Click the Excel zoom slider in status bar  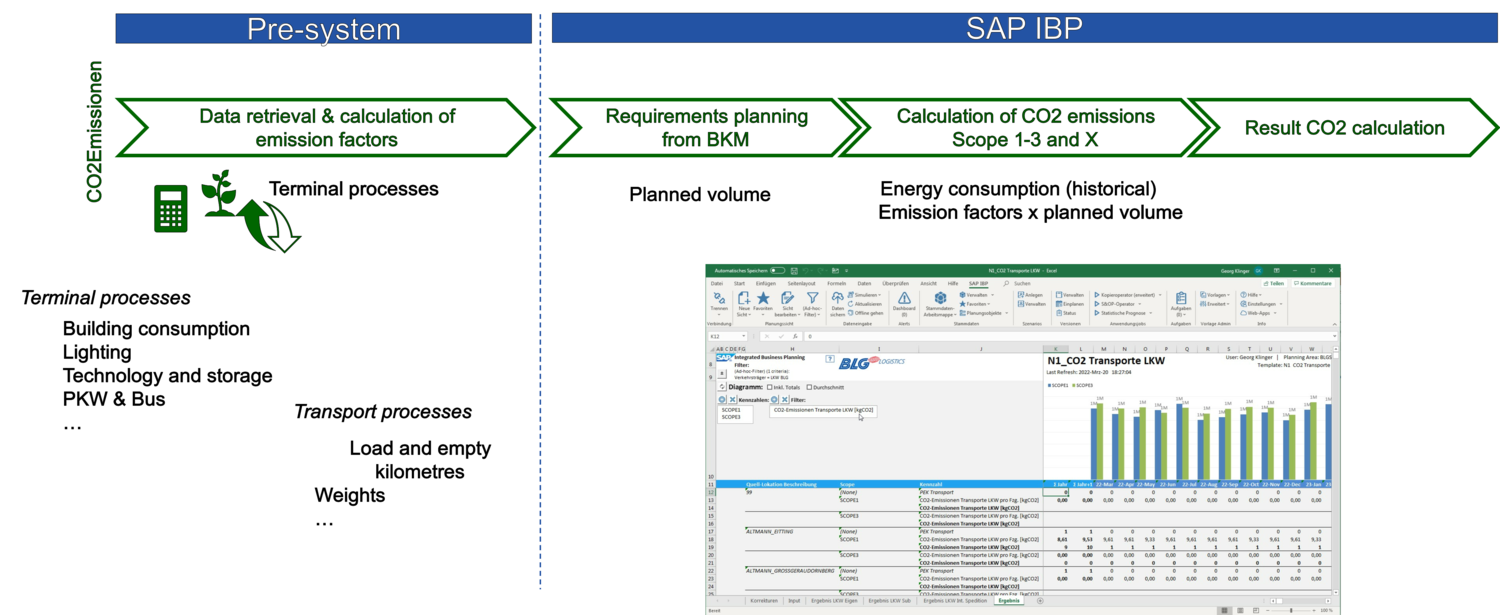pos(1290,610)
